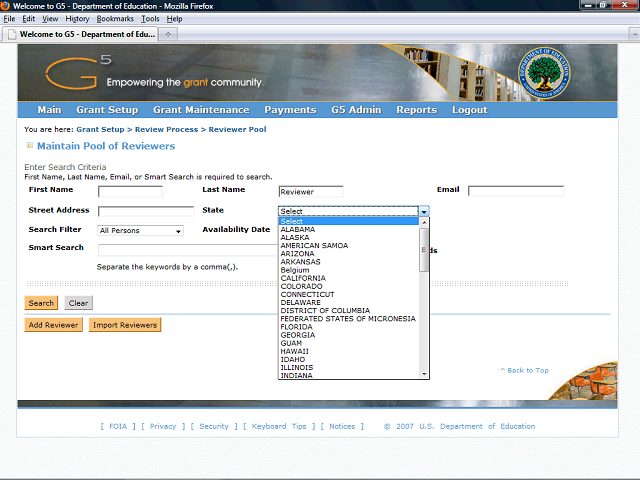Open the Grant Setup navigation item
Viewport: 640px width, 480px height.
coord(107,110)
